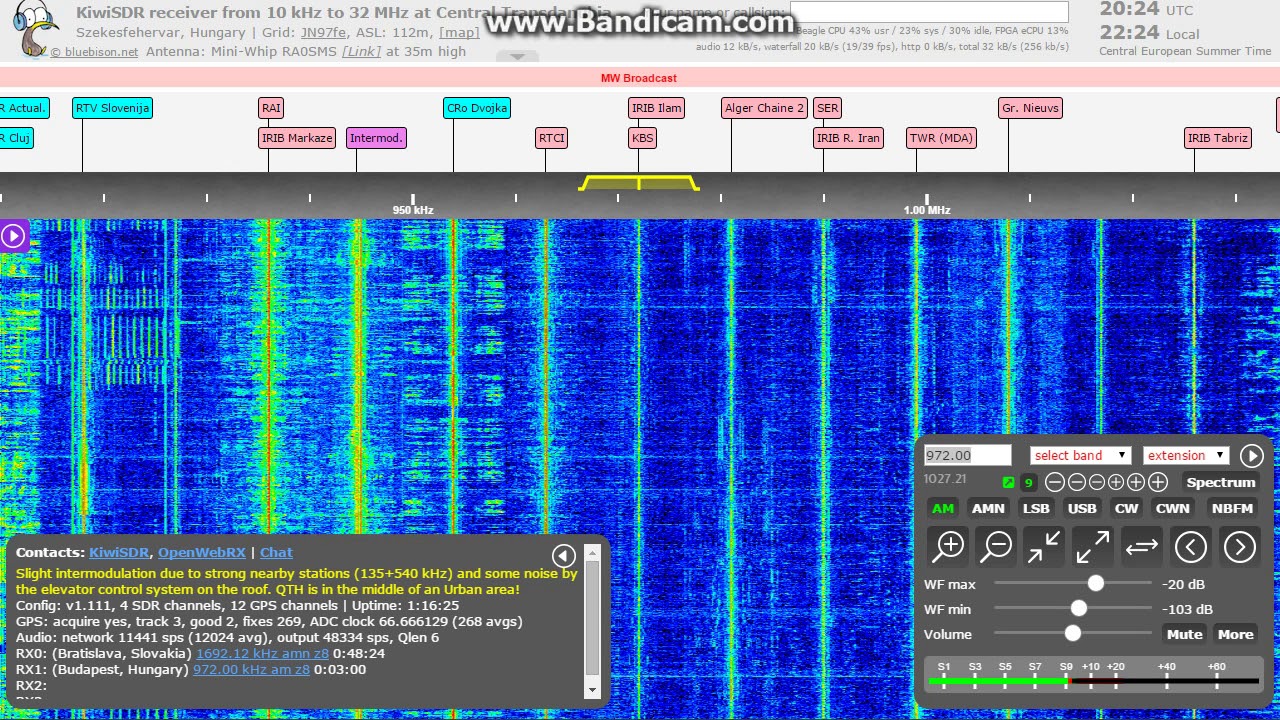
Task: Adjust the Volume slider
Action: coord(1073,633)
